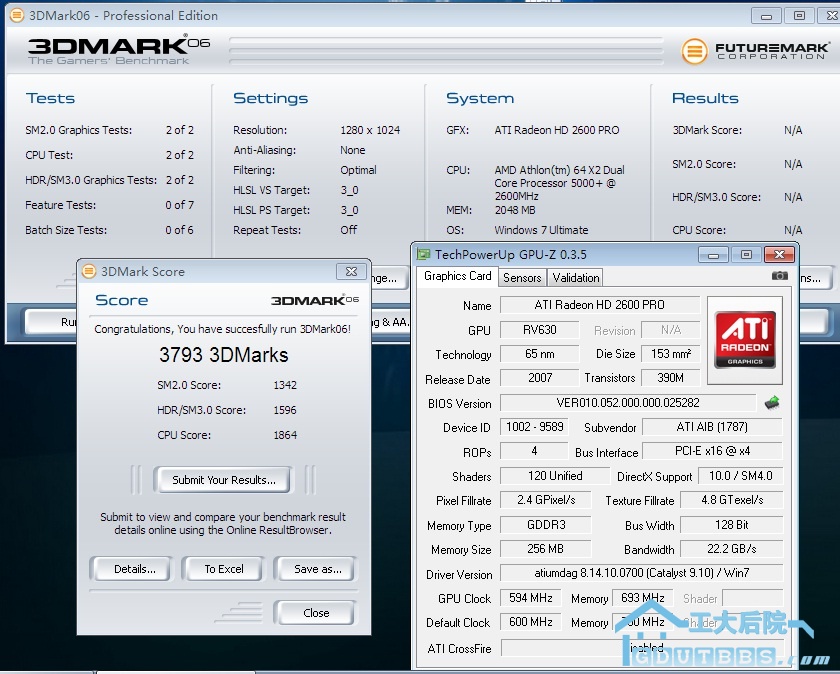Click the ATI Radeon Graphics logo in GPU-Z

[x=745, y=340]
